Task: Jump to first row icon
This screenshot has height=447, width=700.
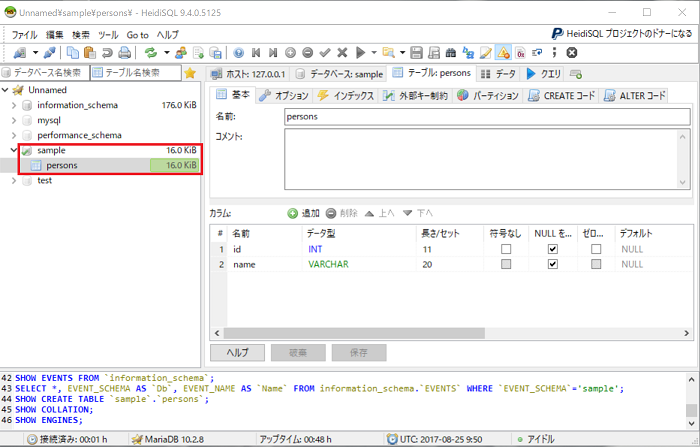Action: click(256, 53)
